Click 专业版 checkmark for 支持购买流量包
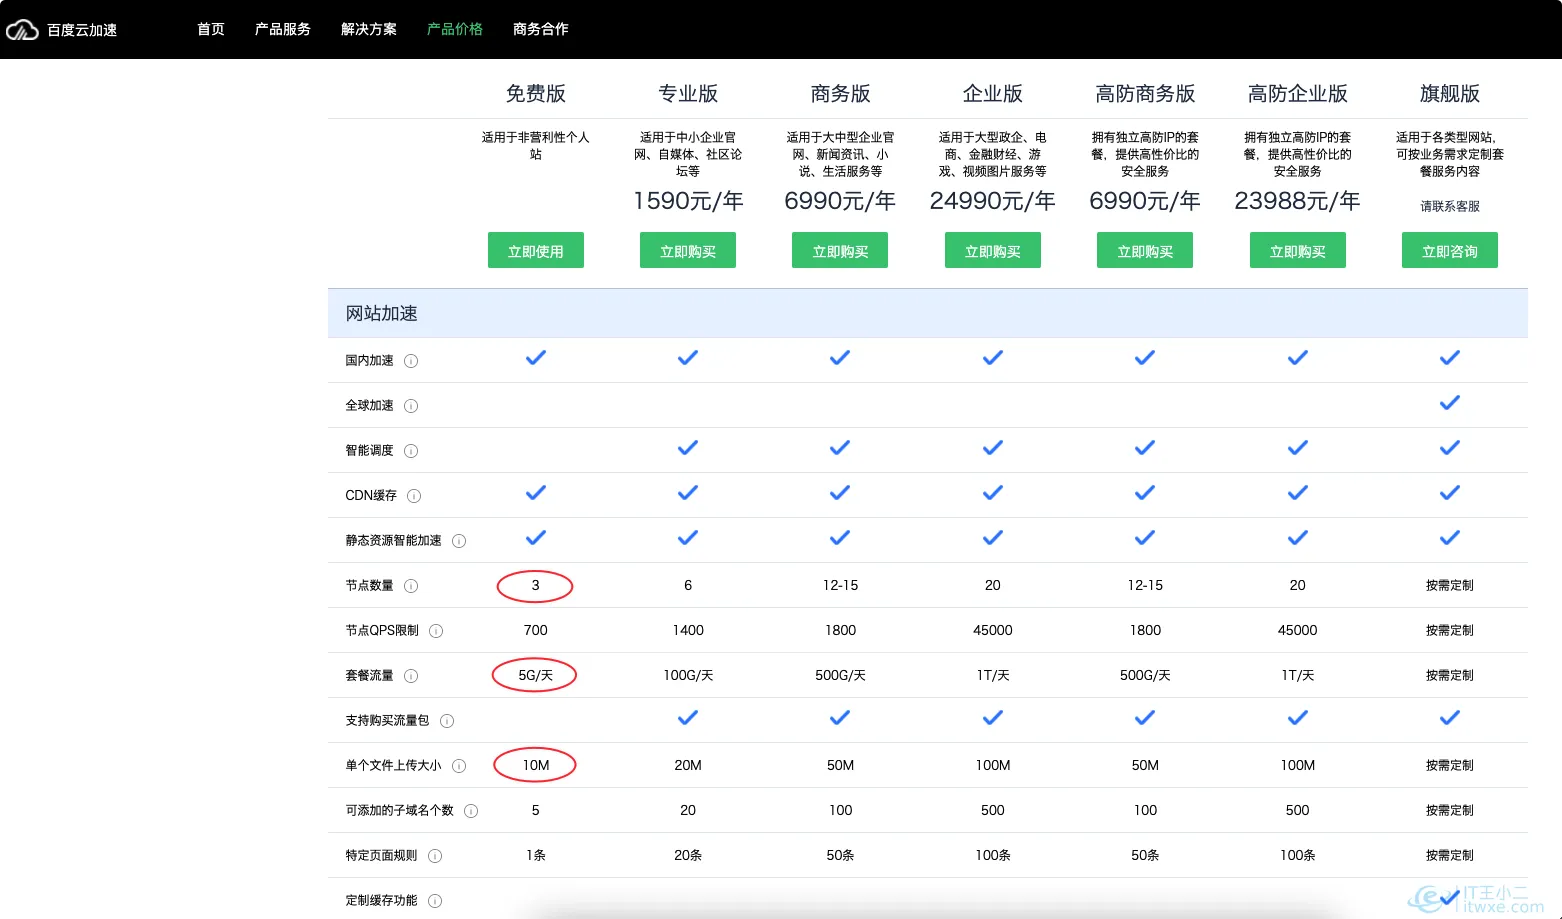 pos(687,717)
